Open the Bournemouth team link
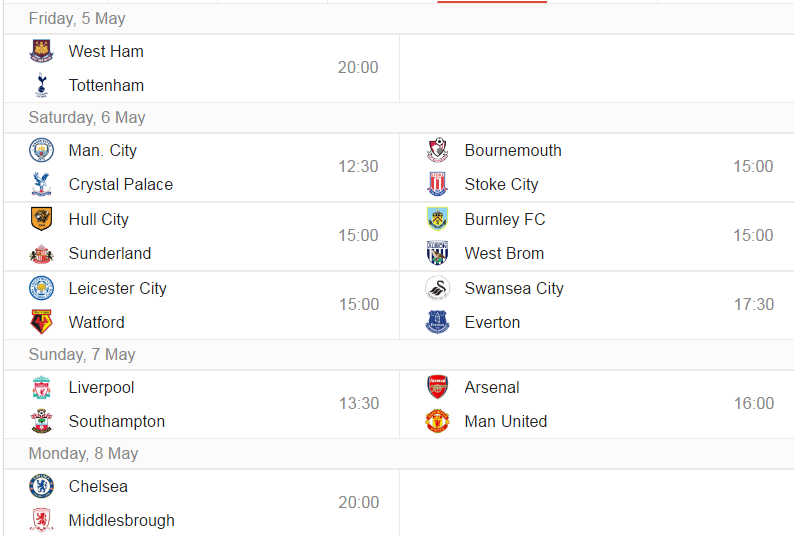The width and height of the screenshot is (794, 536). pyautogui.click(x=513, y=150)
